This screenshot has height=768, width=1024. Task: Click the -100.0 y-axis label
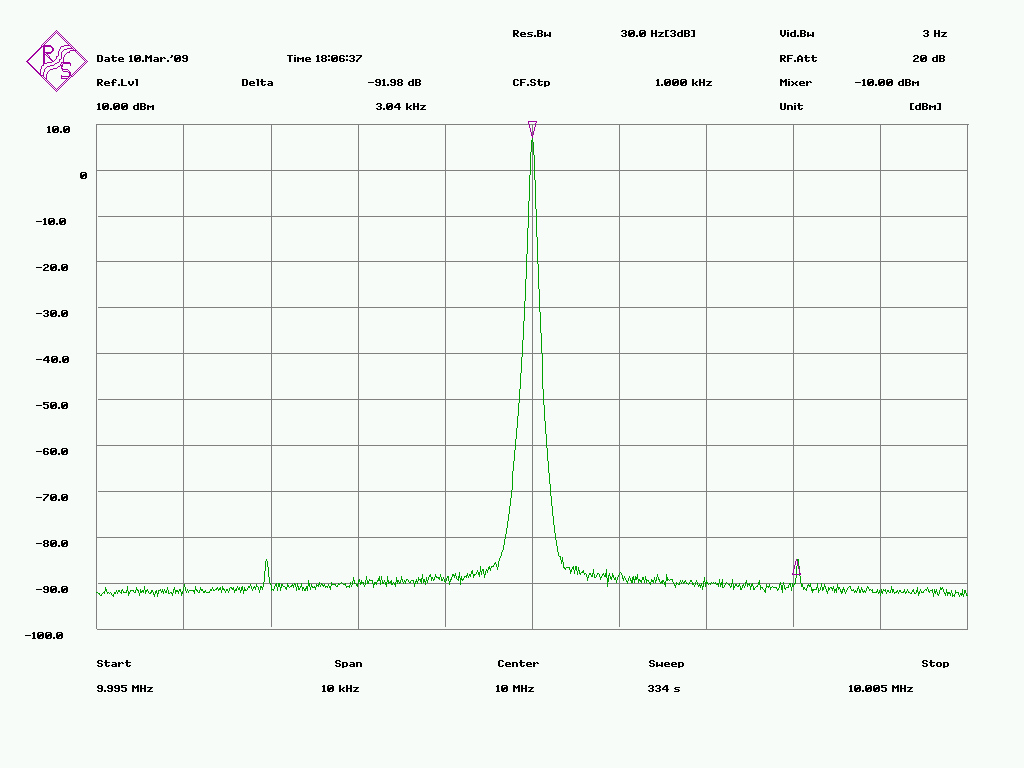click(x=44, y=635)
